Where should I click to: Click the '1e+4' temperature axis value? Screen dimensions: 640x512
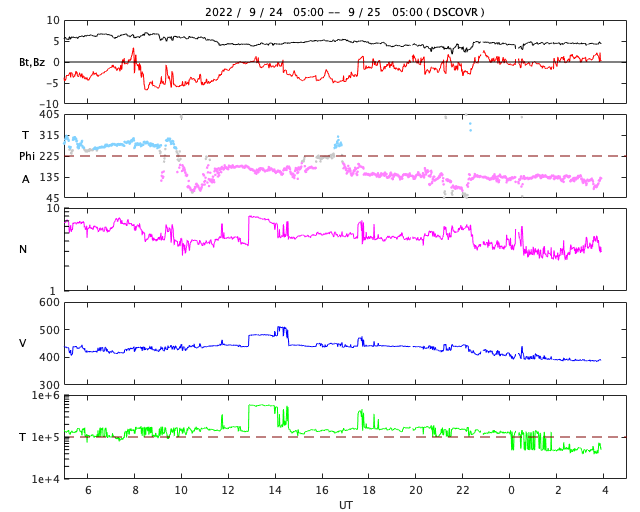[46, 479]
